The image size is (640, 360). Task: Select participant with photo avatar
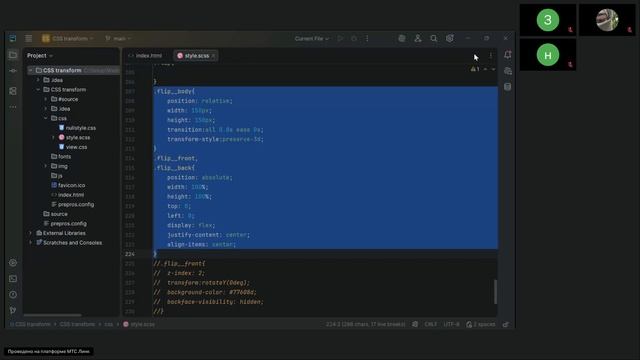607,20
